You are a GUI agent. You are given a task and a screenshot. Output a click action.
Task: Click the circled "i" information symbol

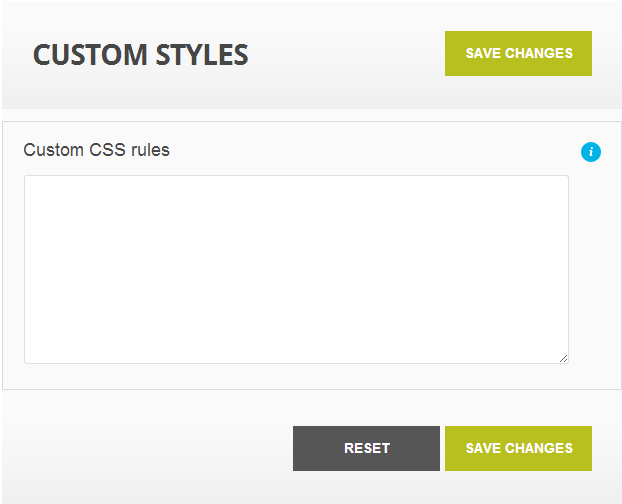[x=591, y=152]
